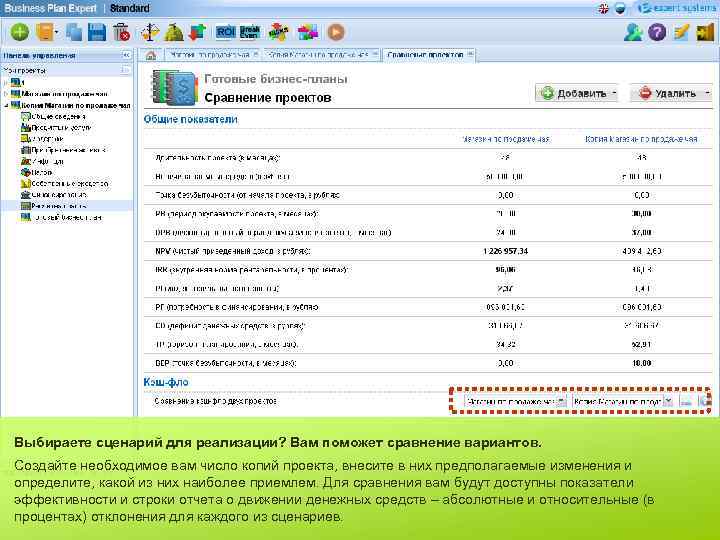Click the pencil note icon at top right
Image resolution: width=720 pixels, height=540 pixels.
pyautogui.click(x=681, y=32)
